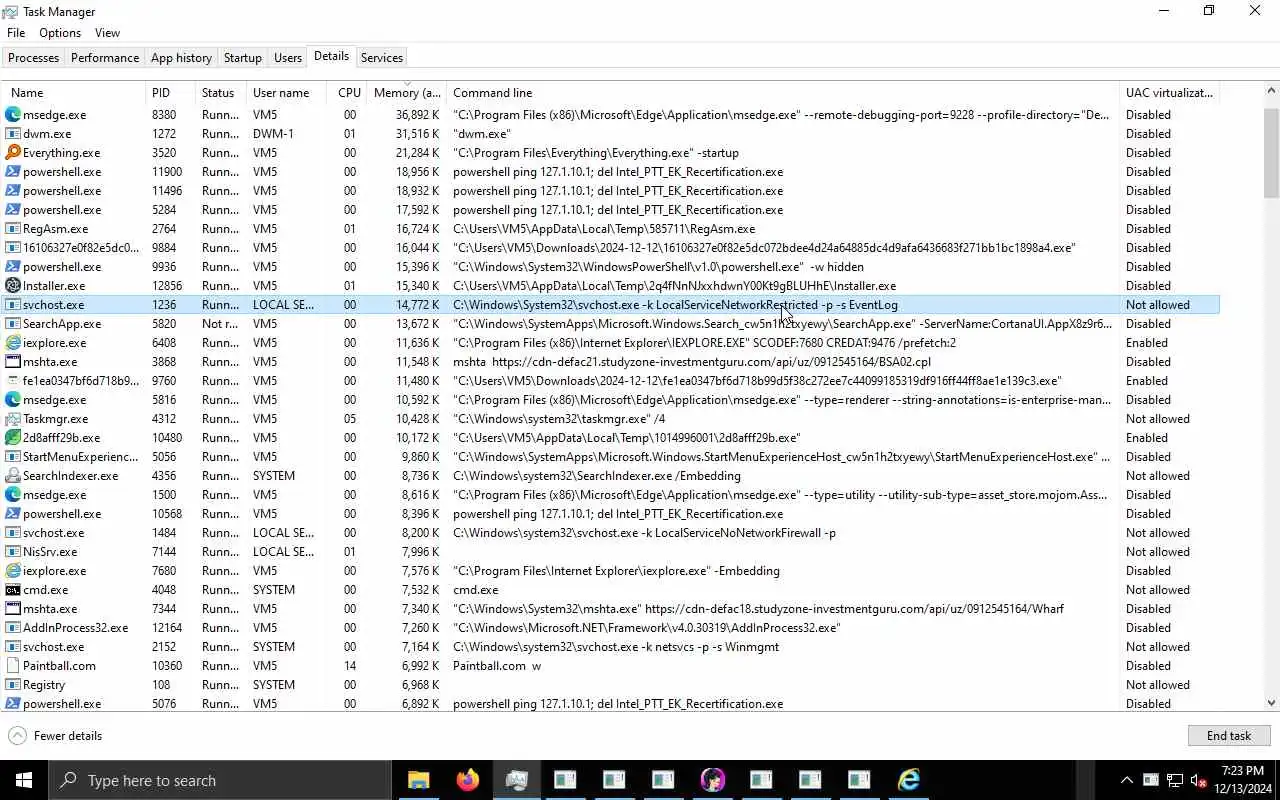This screenshot has width=1280, height=800.
Task: Sort by the Command line column header
Action: coord(783,93)
